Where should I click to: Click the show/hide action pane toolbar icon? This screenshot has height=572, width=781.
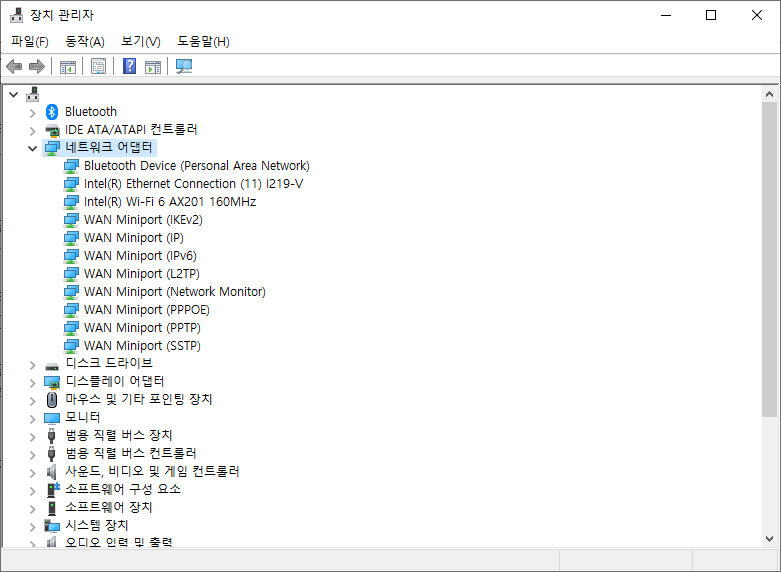153,67
